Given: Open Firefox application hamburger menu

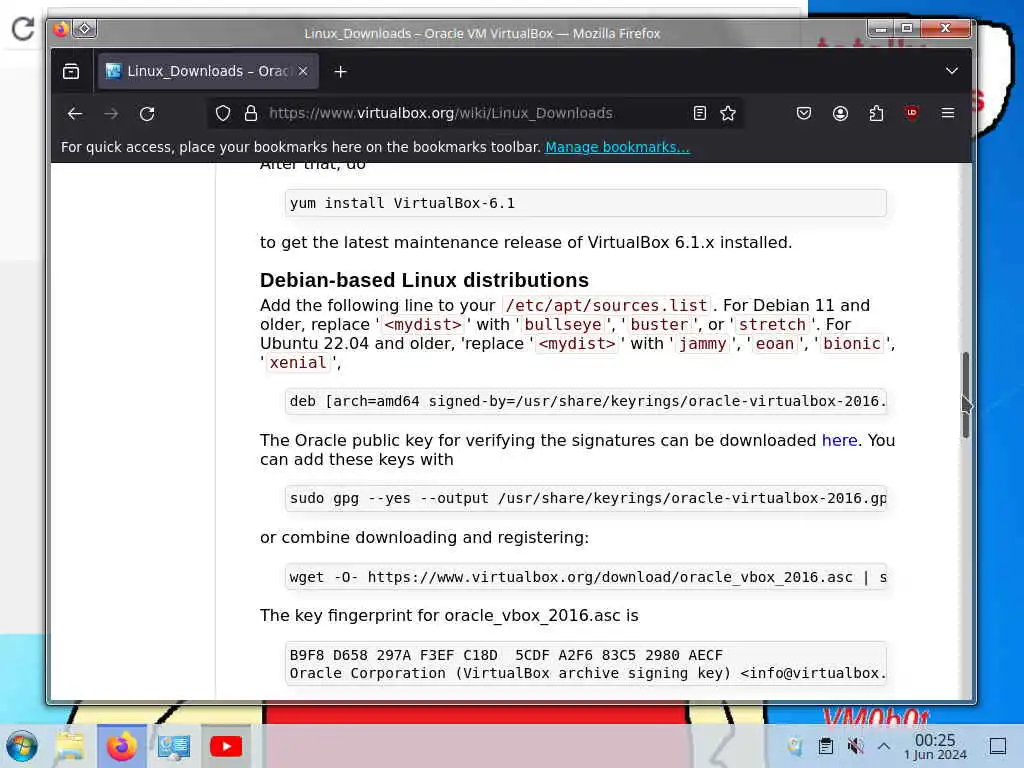Looking at the screenshot, I should [x=948, y=113].
